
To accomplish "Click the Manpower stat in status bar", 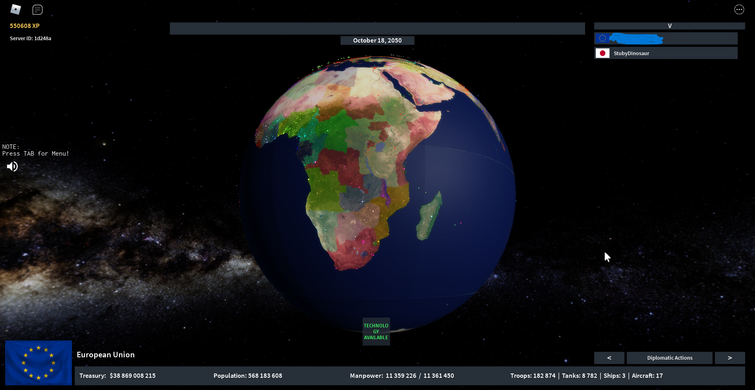I will pos(402,376).
